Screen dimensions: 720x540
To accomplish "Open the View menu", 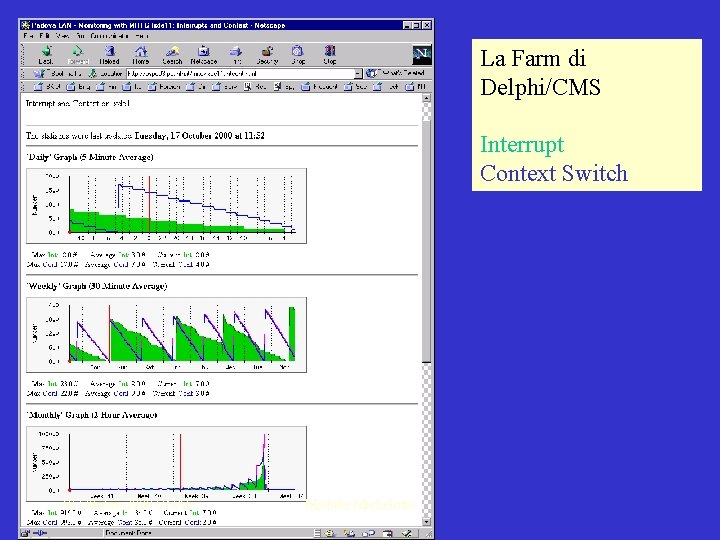I will (x=62, y=36).
